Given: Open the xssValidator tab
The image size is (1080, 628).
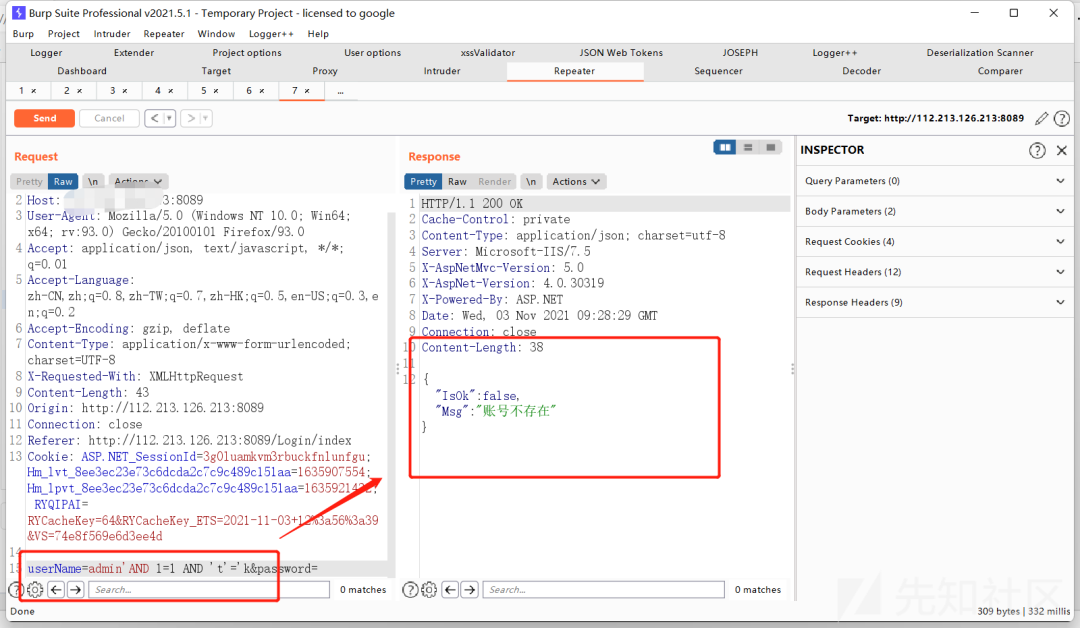Looking at the screenshot, I should click(488, 52).
